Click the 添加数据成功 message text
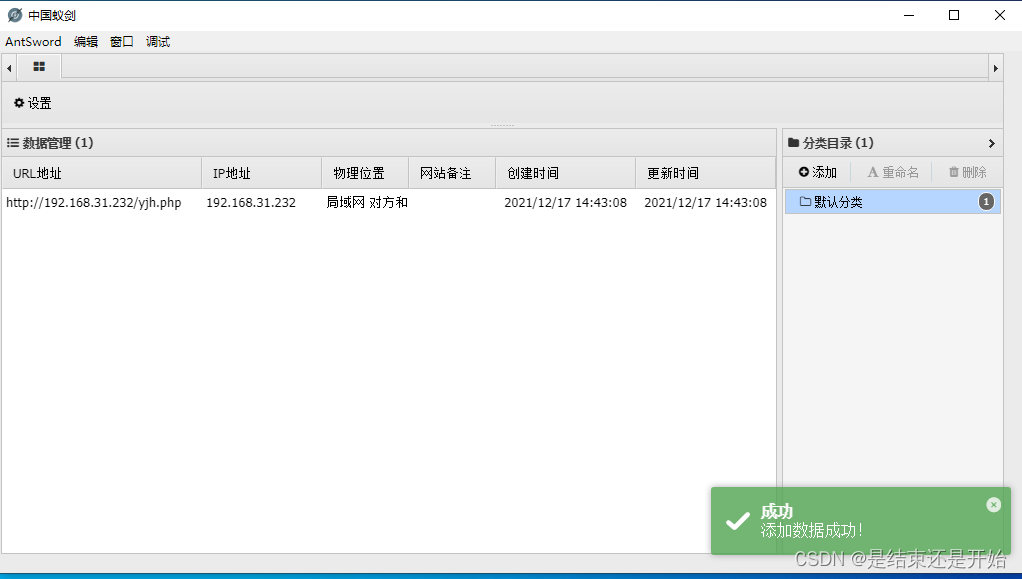1022x579 pixels. [811, 531]
